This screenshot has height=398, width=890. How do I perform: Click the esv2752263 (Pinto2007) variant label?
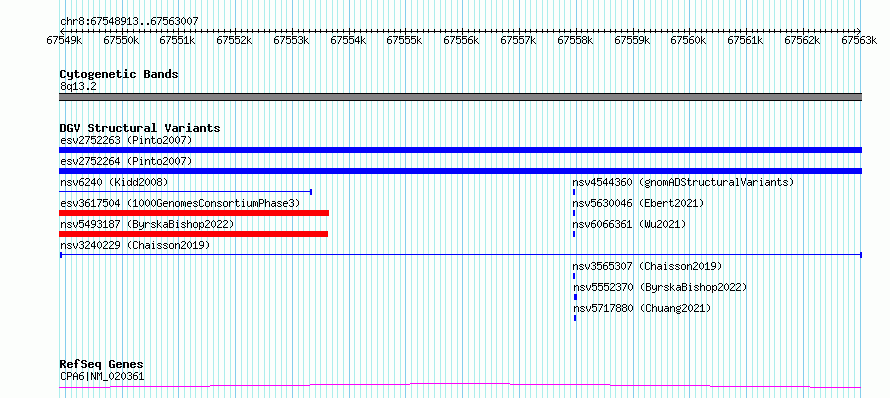click(x=126, y=140)
